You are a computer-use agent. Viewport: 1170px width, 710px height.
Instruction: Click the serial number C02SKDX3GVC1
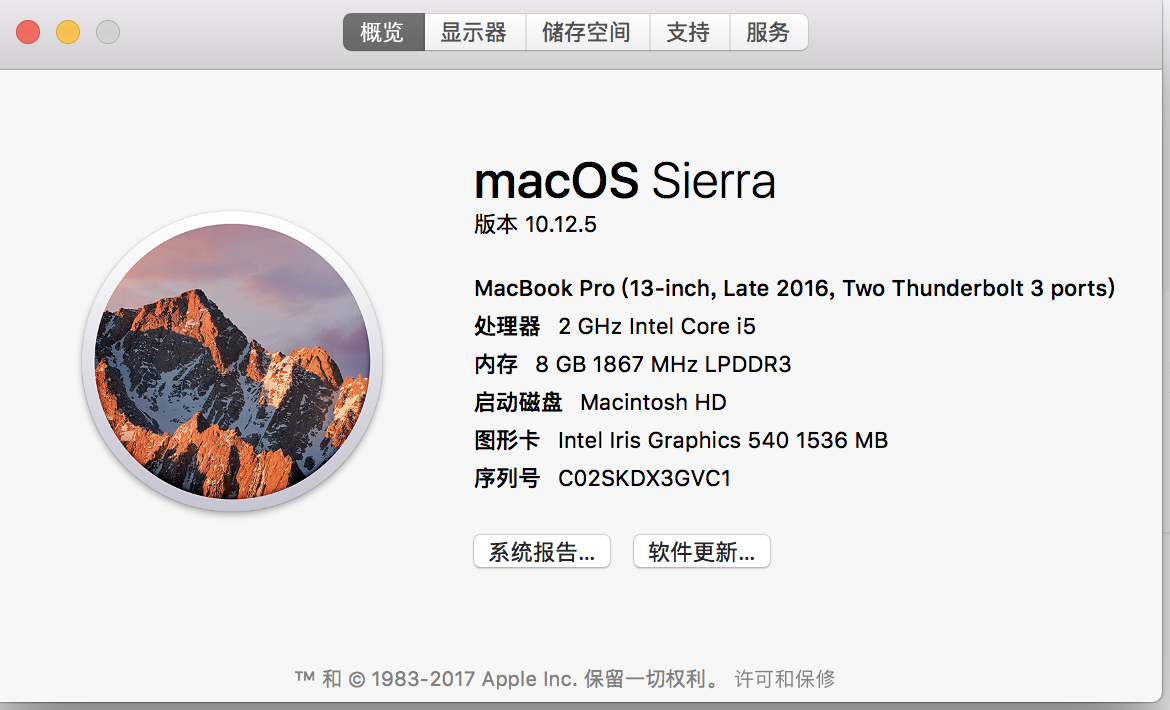coord(644,478)
